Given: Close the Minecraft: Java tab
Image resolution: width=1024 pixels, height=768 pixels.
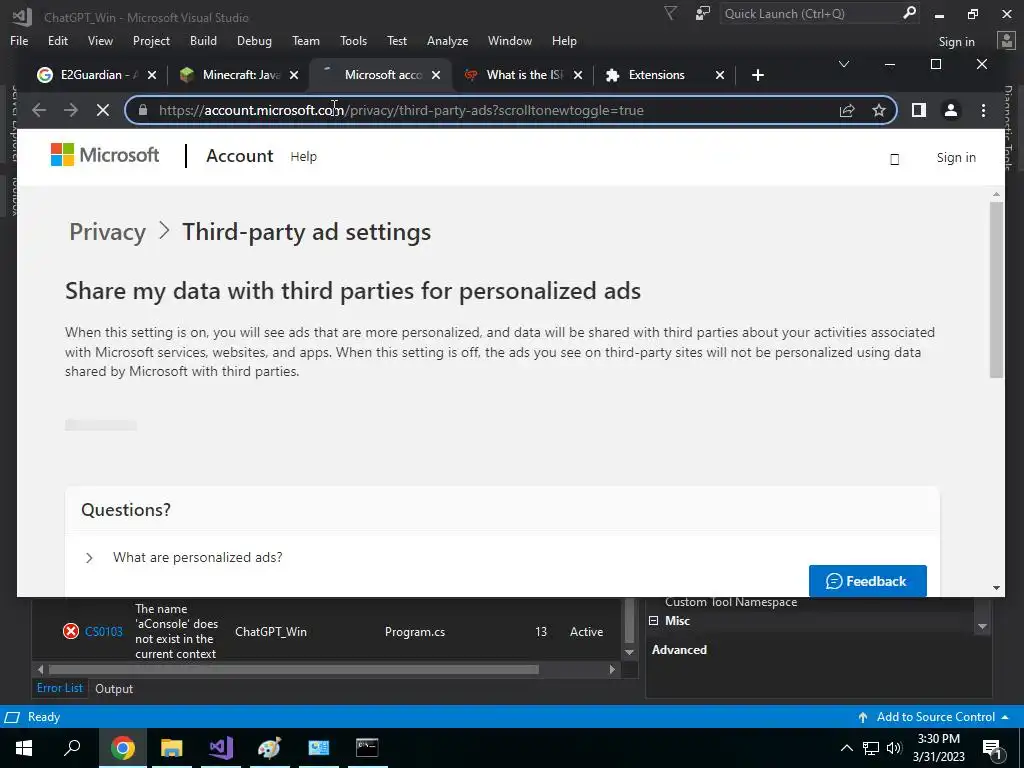Looking at the screenshot, I should pos(294,75).
